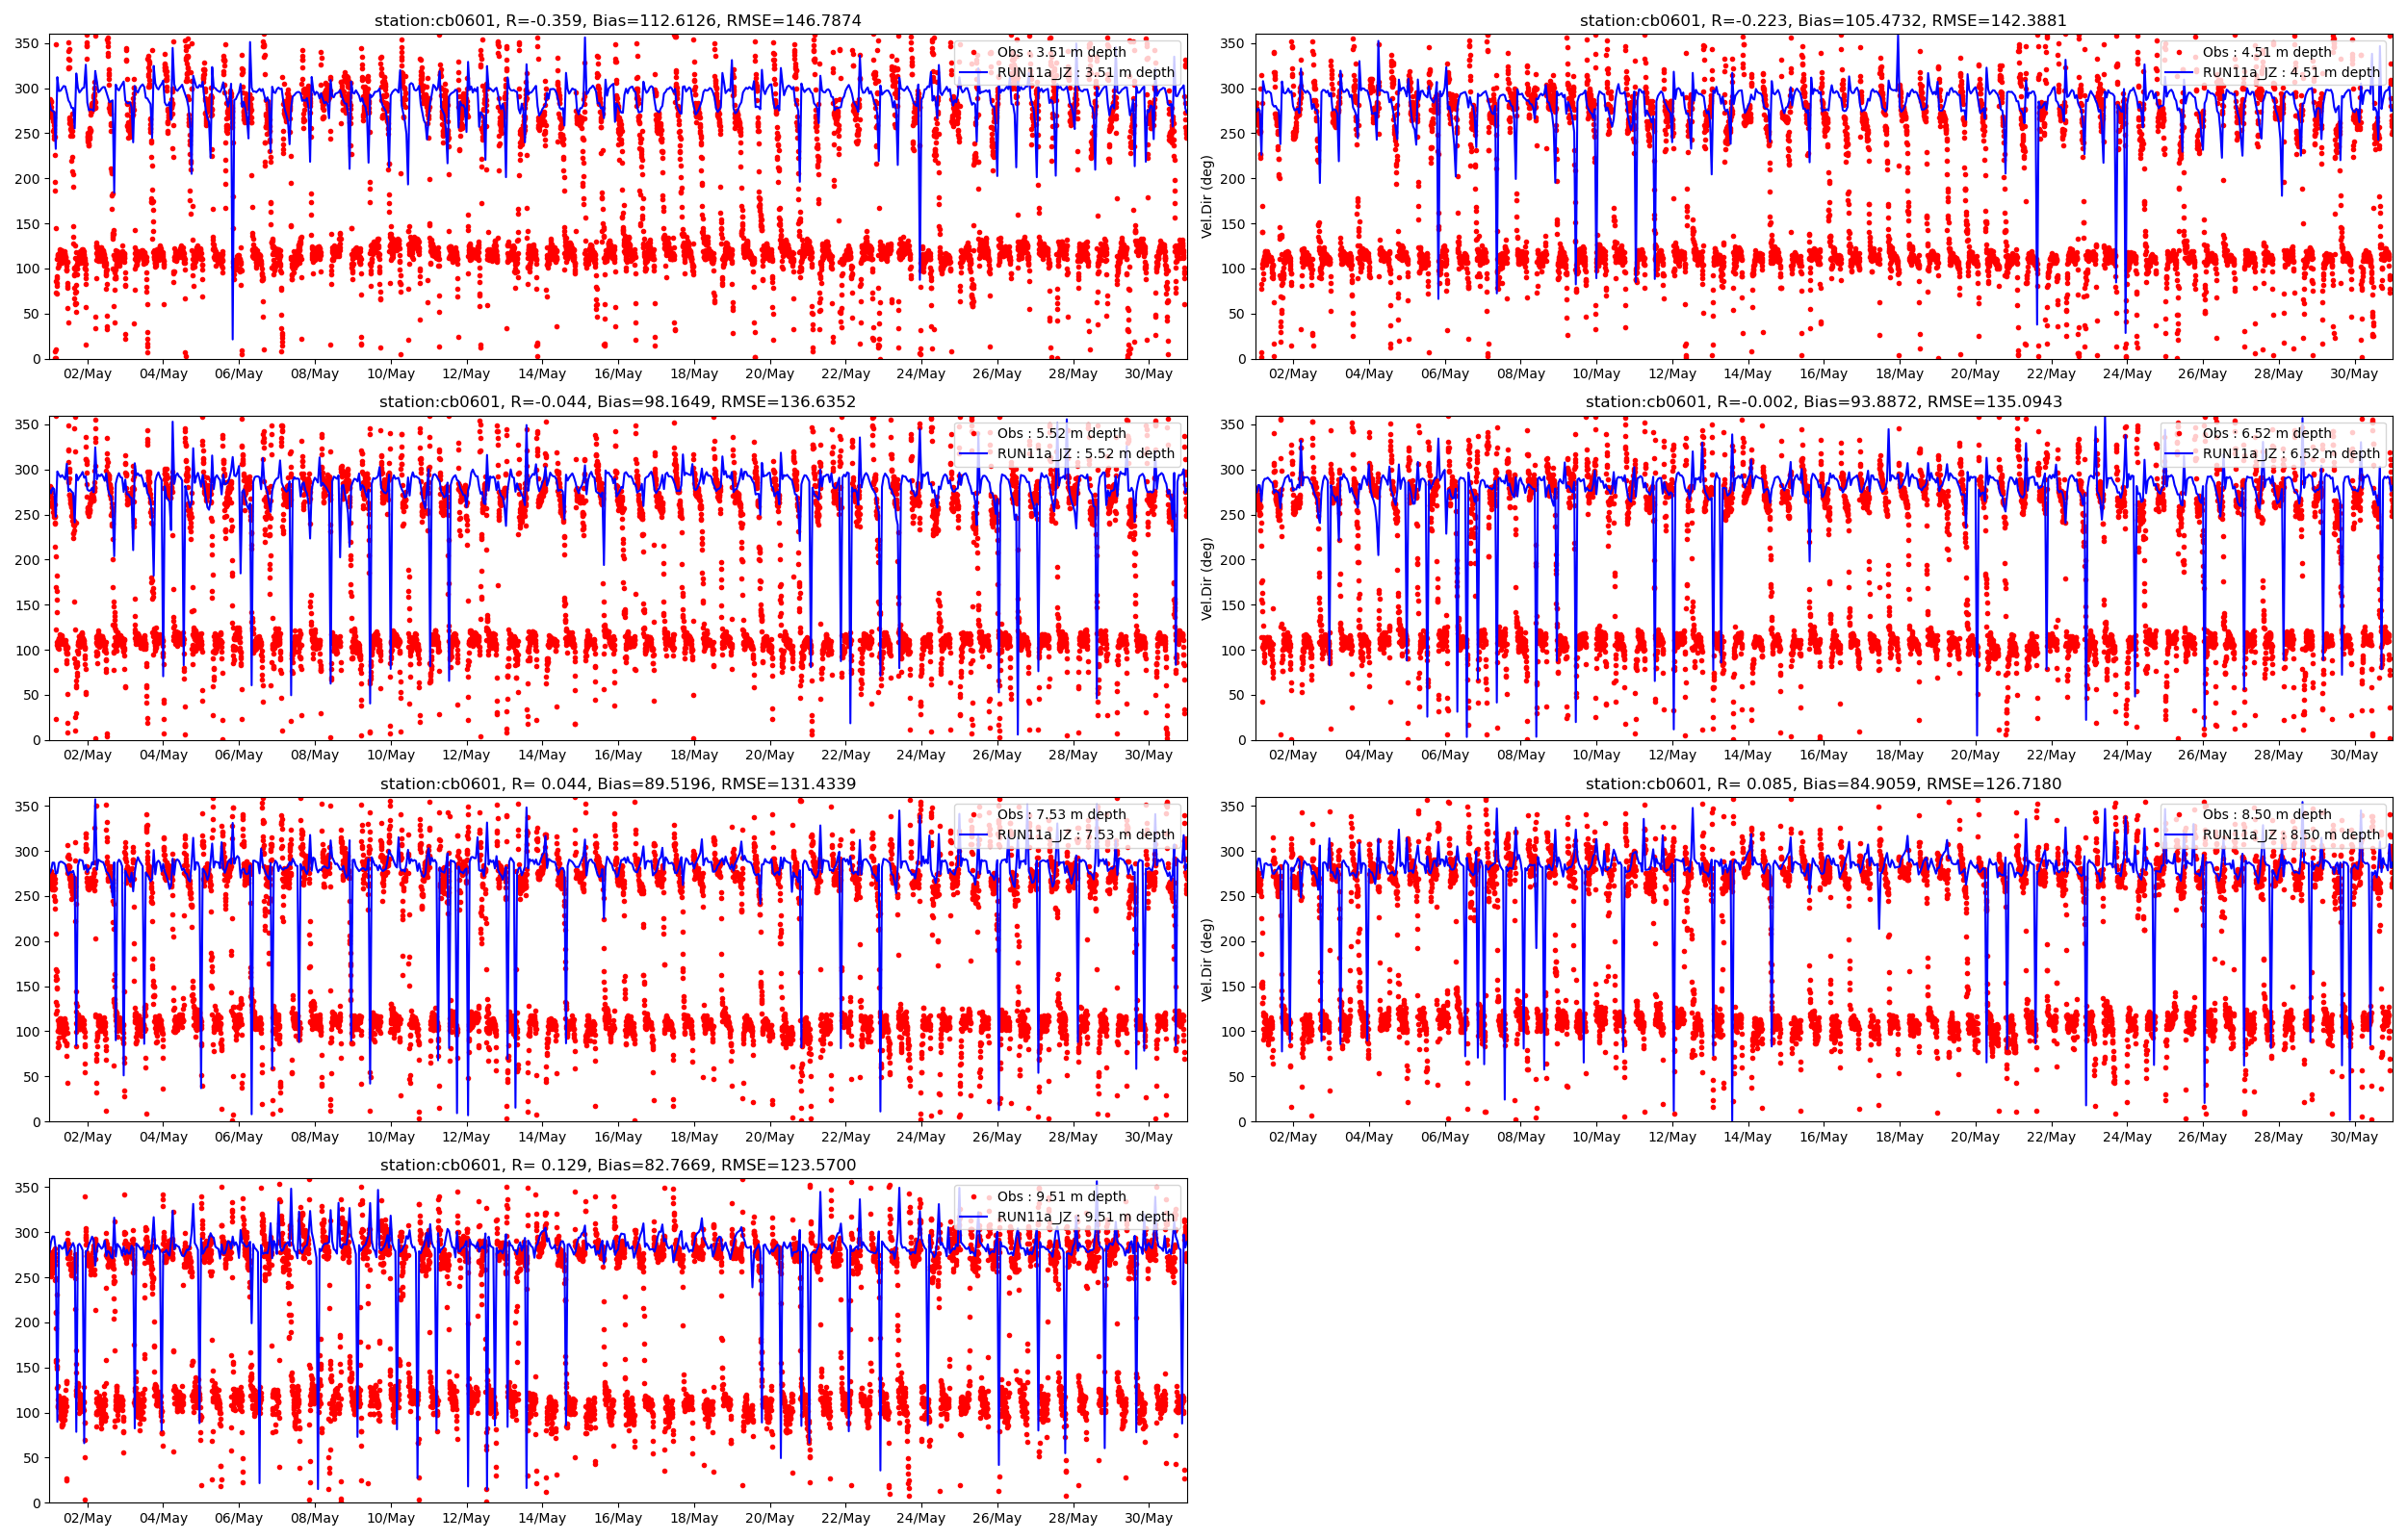The width and height of the screenshot is (2407, 1540).
Task: Click the blue line sample in the 9.51 m legend
Action: click(974, 1217)
